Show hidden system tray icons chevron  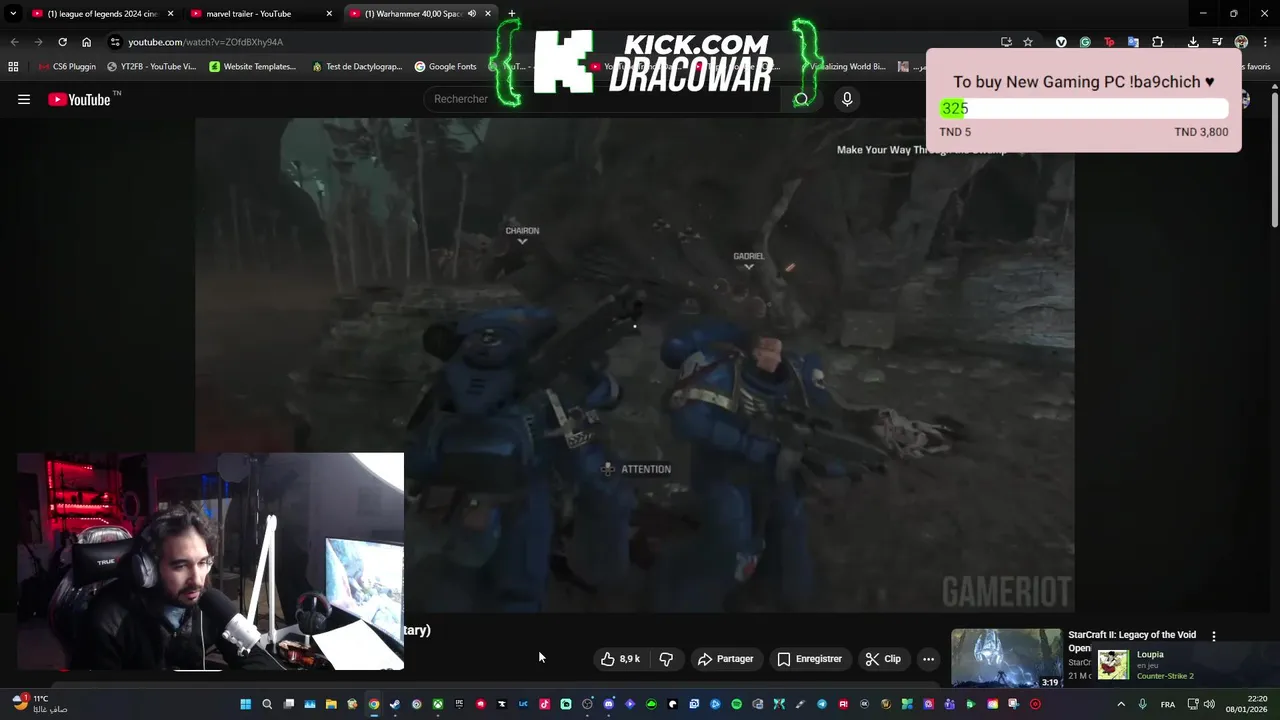(1121, 704)
